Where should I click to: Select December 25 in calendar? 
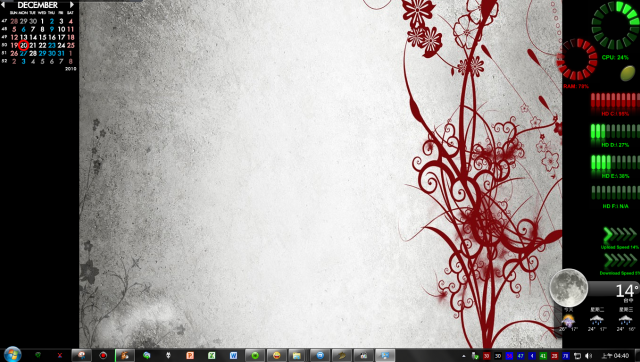(71, 45)
